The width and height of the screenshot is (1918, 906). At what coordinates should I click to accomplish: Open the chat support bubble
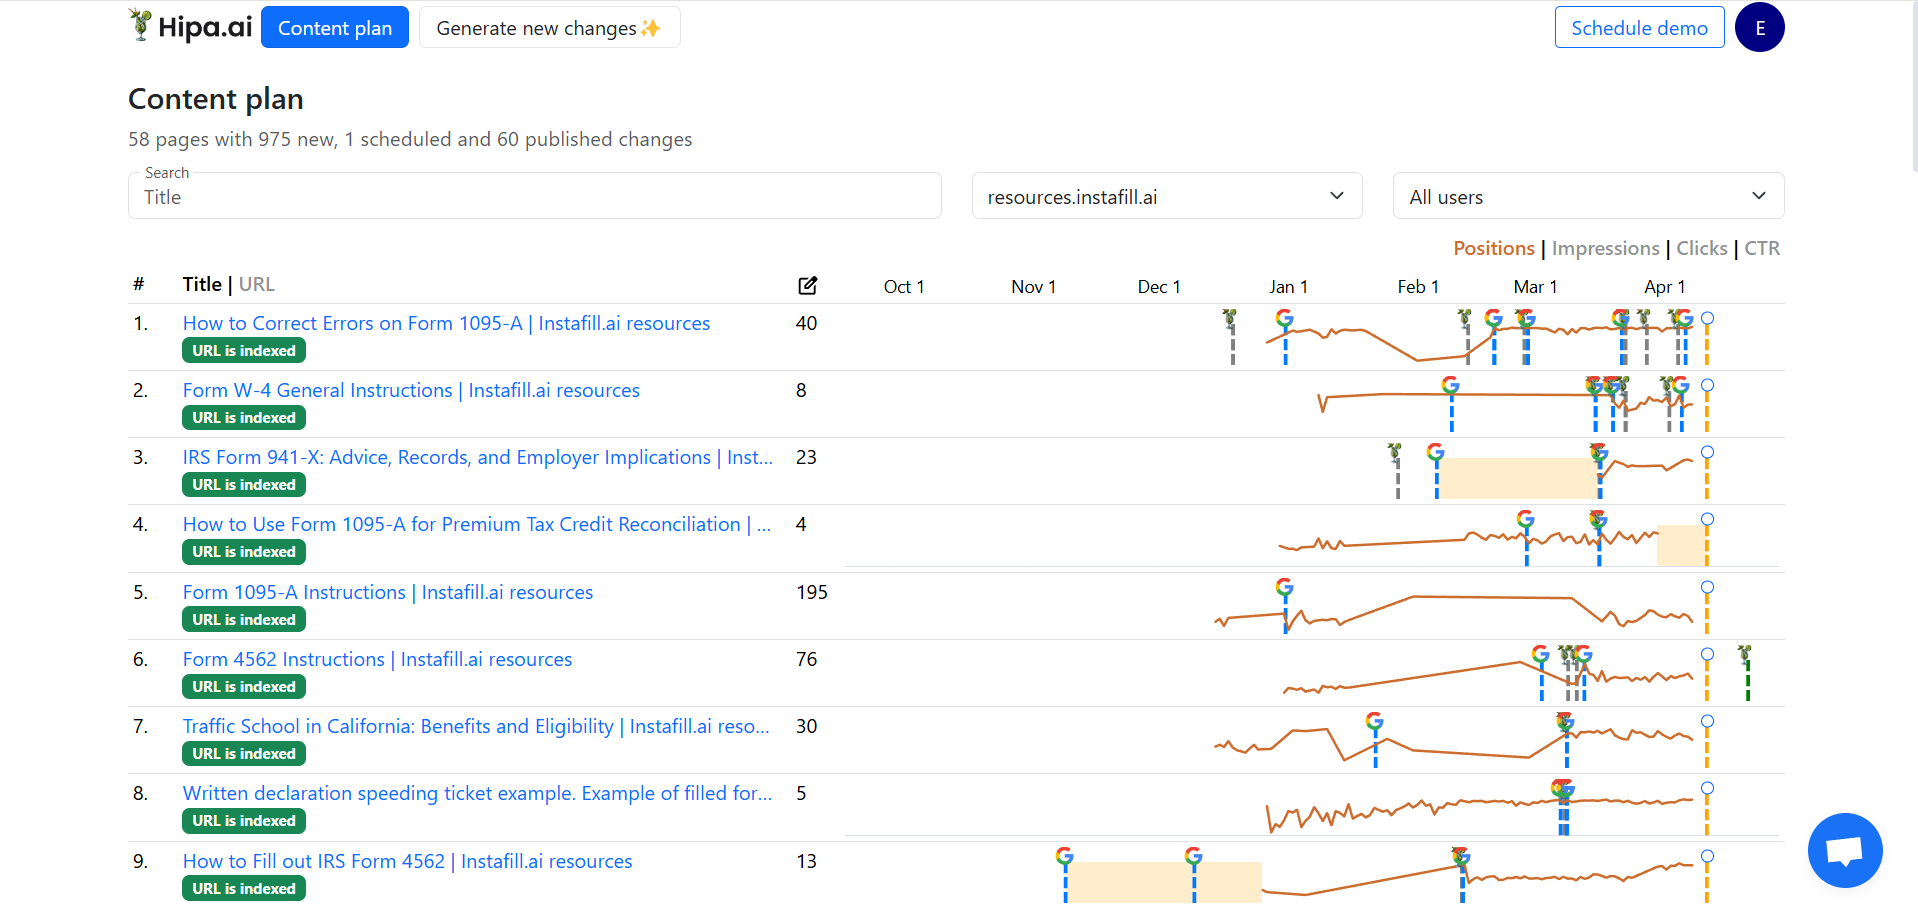1844,850
